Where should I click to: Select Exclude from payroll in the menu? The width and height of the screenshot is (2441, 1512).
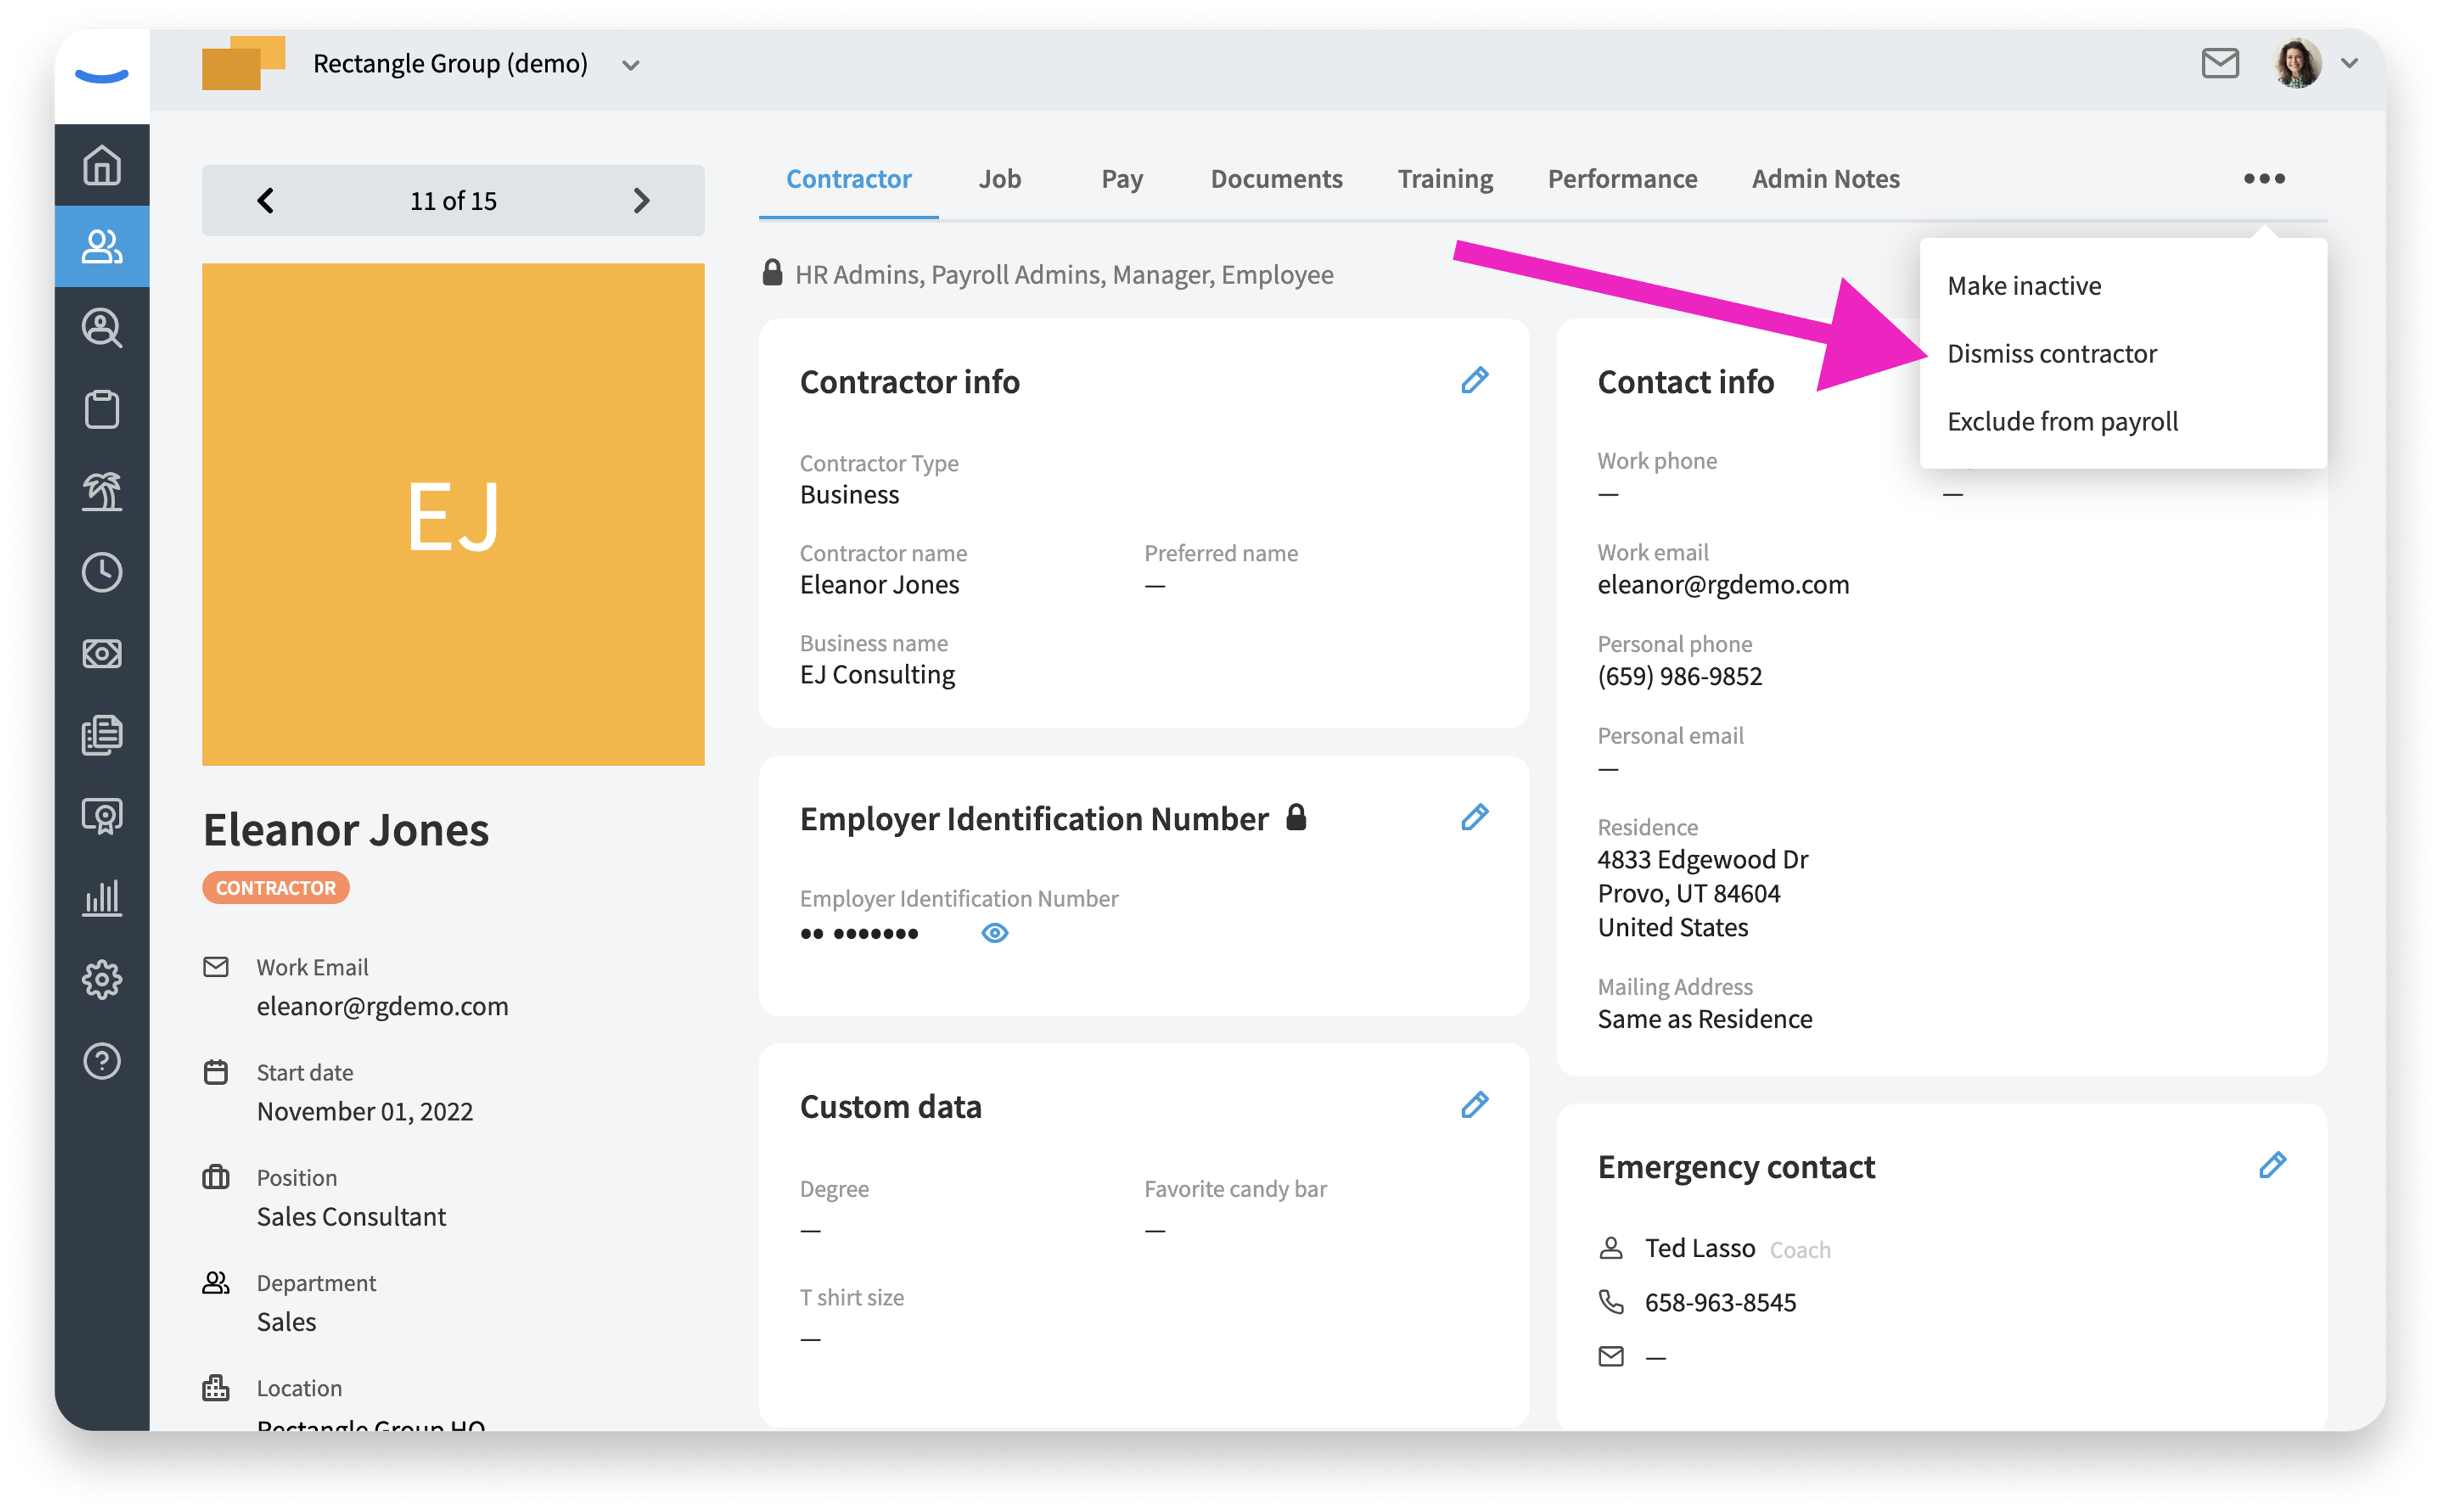(2062, 422)
